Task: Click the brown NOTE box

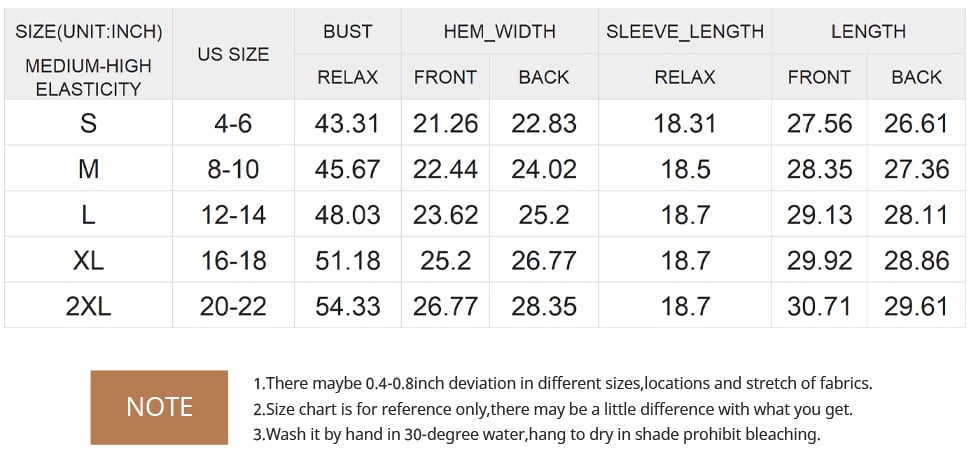Action: tap(159, 407)
